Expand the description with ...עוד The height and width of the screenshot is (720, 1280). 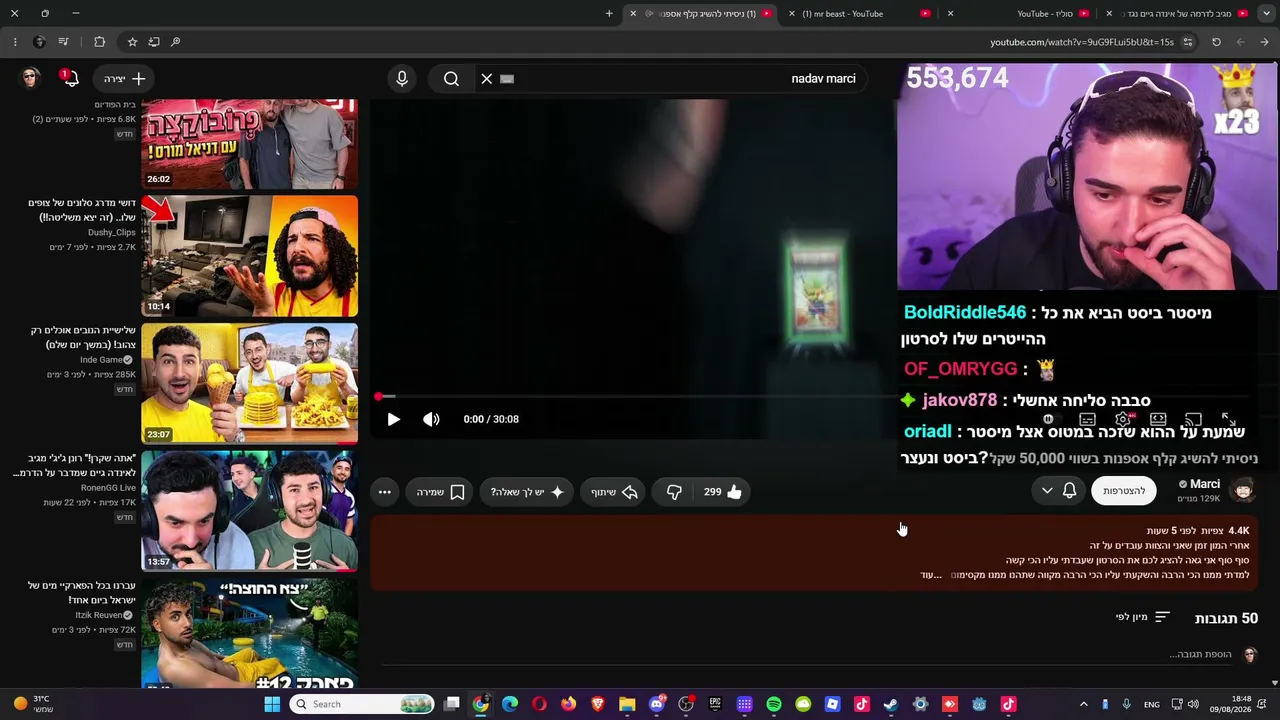click(x=932, y=575)
